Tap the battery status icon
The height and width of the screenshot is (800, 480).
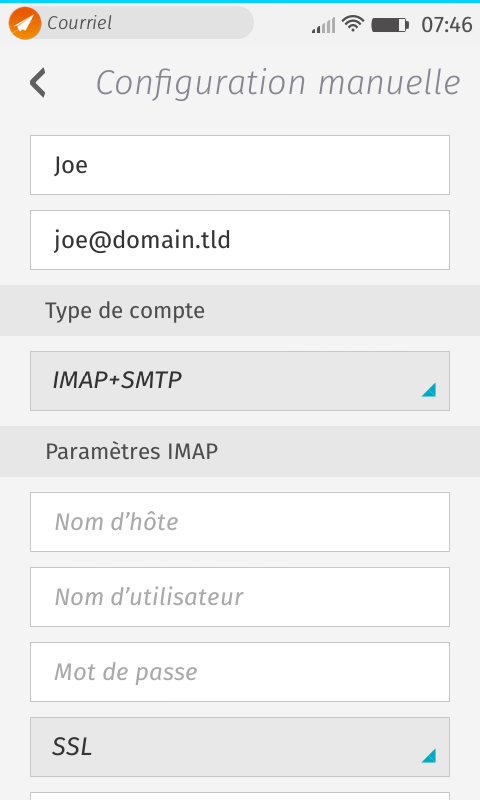[x=390, y=24]
